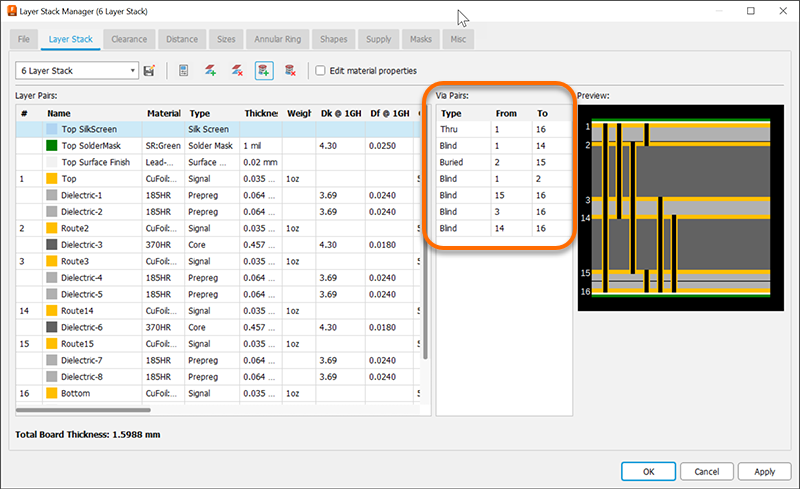Image resolution: width=800 pixels, height=489 pixels.
Task: Click the Top SolderMask SR:Green material cell
Action: click(163, 145)
